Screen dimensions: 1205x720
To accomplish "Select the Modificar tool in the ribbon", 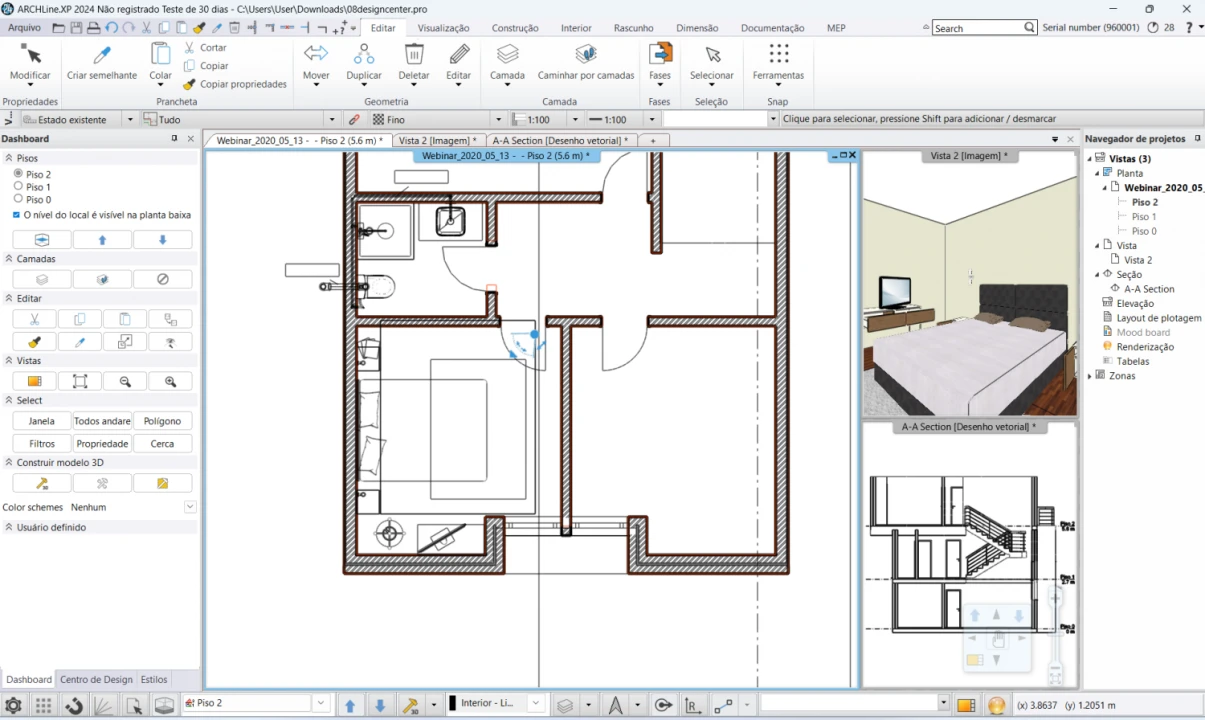I will [30, 55].
